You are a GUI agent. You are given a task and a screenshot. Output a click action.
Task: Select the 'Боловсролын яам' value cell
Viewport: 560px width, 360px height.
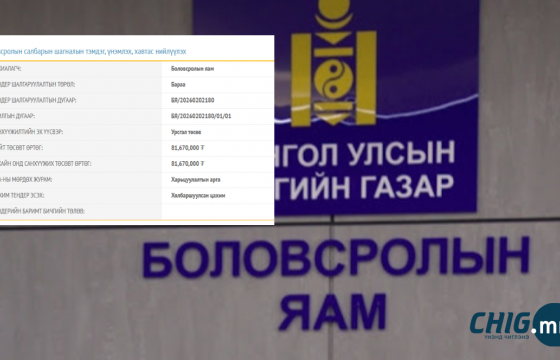pyautogui.click(x=192, y=69)
